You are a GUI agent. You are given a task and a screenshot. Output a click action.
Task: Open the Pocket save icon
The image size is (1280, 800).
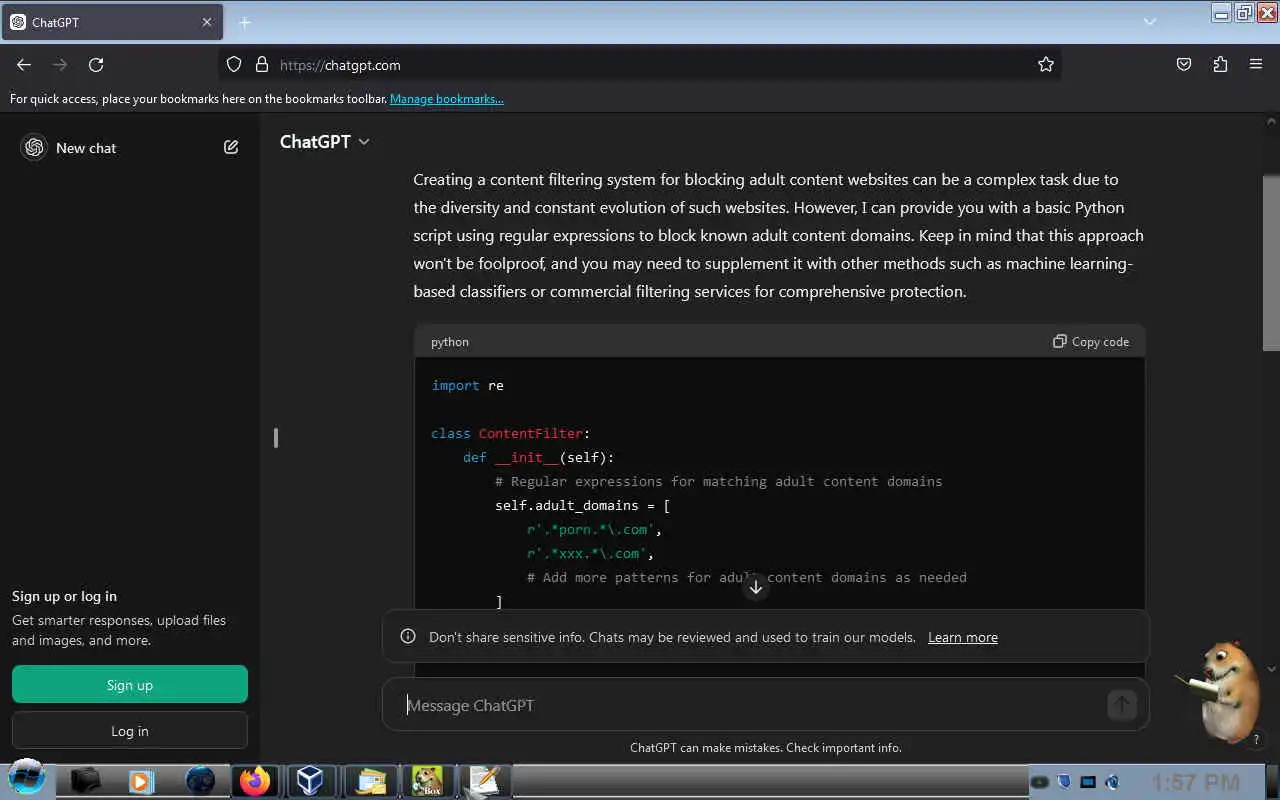[1184, 64]
